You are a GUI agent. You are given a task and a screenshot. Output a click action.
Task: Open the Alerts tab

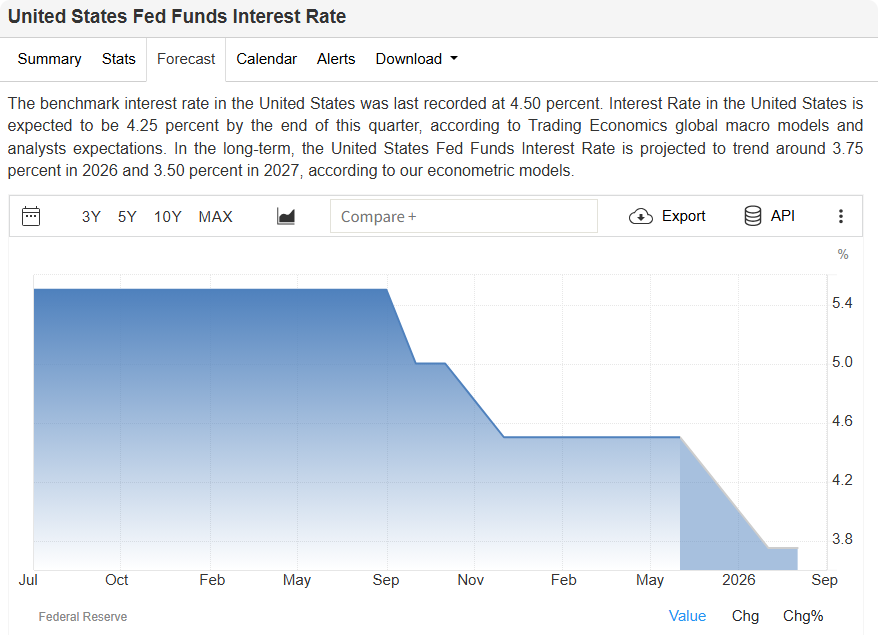(336, 59)
